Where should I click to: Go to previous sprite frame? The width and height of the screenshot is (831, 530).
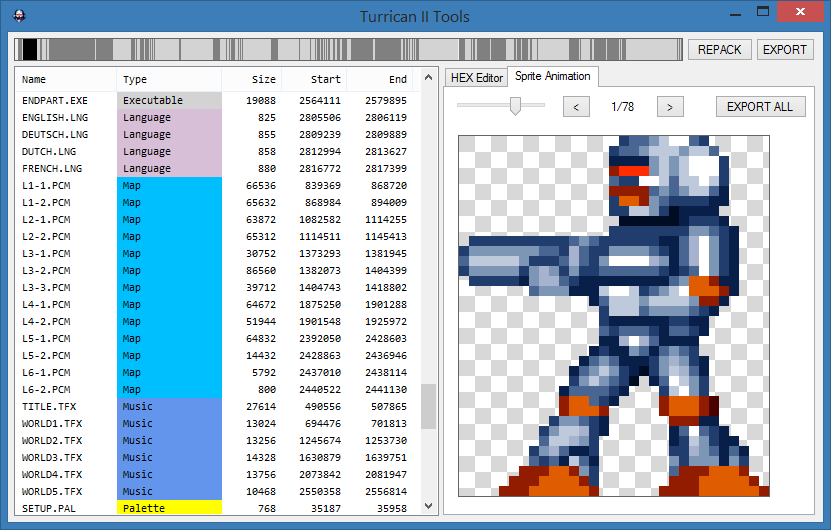click(x=576, y=107)
